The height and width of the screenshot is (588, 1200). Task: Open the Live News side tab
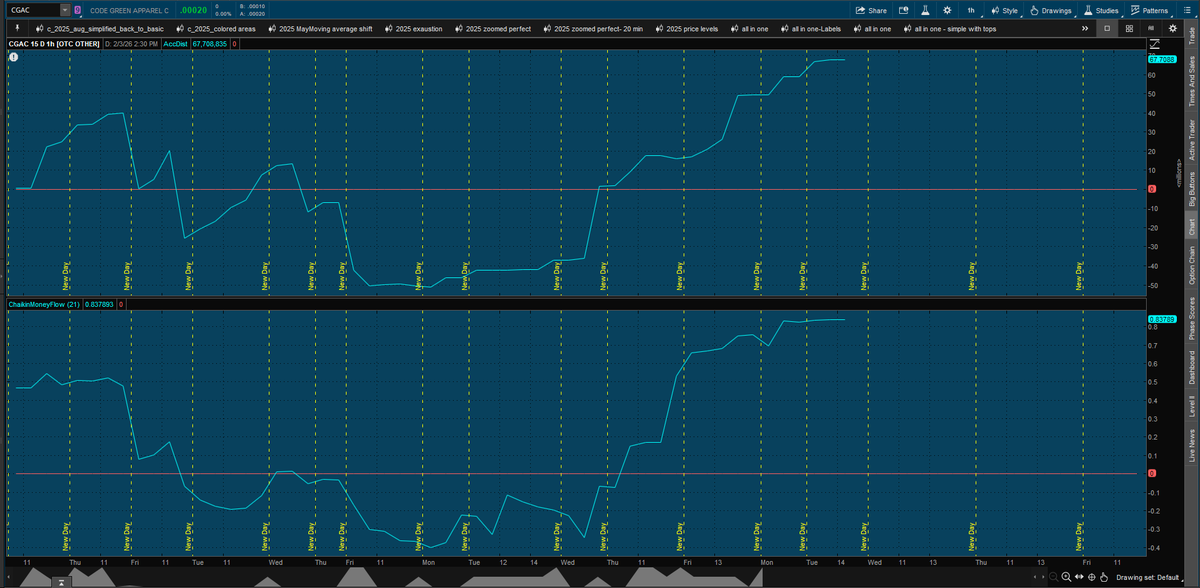coord(1190,446)
